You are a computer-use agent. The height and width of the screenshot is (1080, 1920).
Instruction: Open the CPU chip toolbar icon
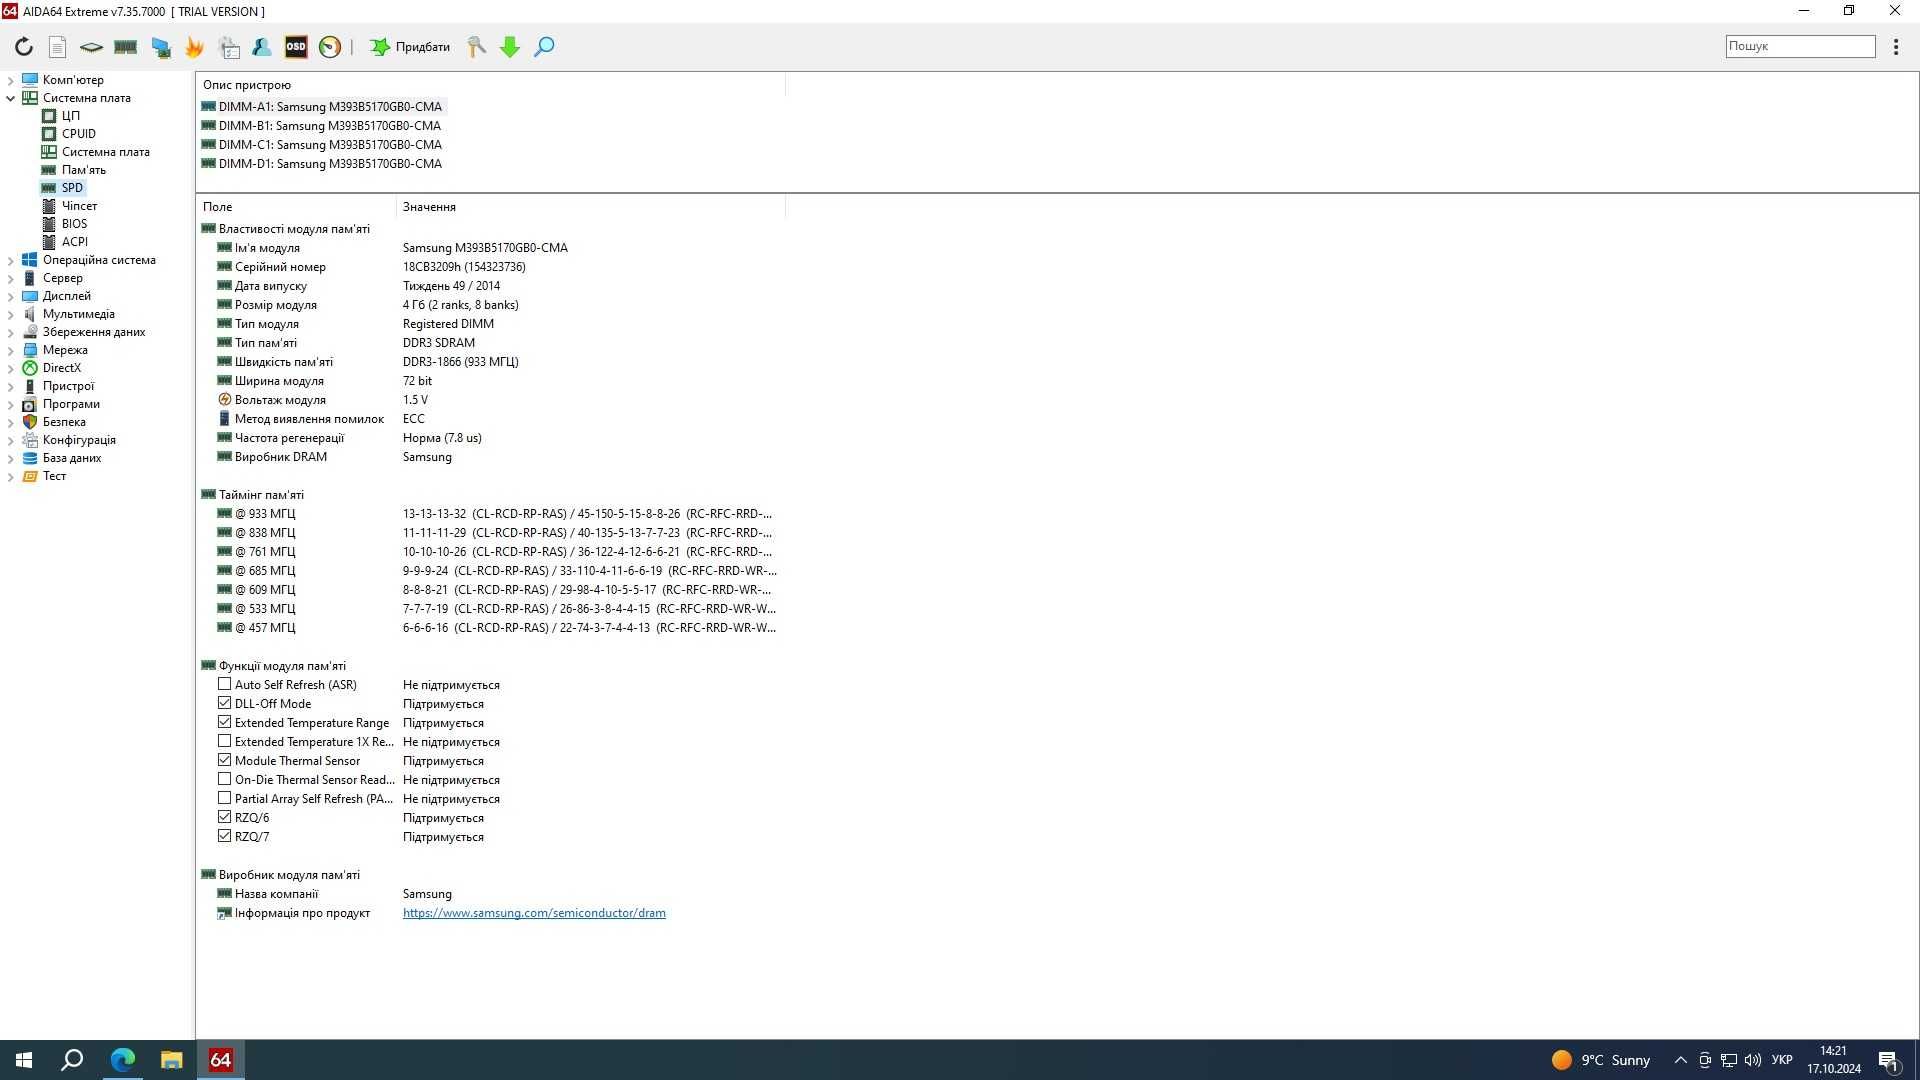click(x=91, y=47)
